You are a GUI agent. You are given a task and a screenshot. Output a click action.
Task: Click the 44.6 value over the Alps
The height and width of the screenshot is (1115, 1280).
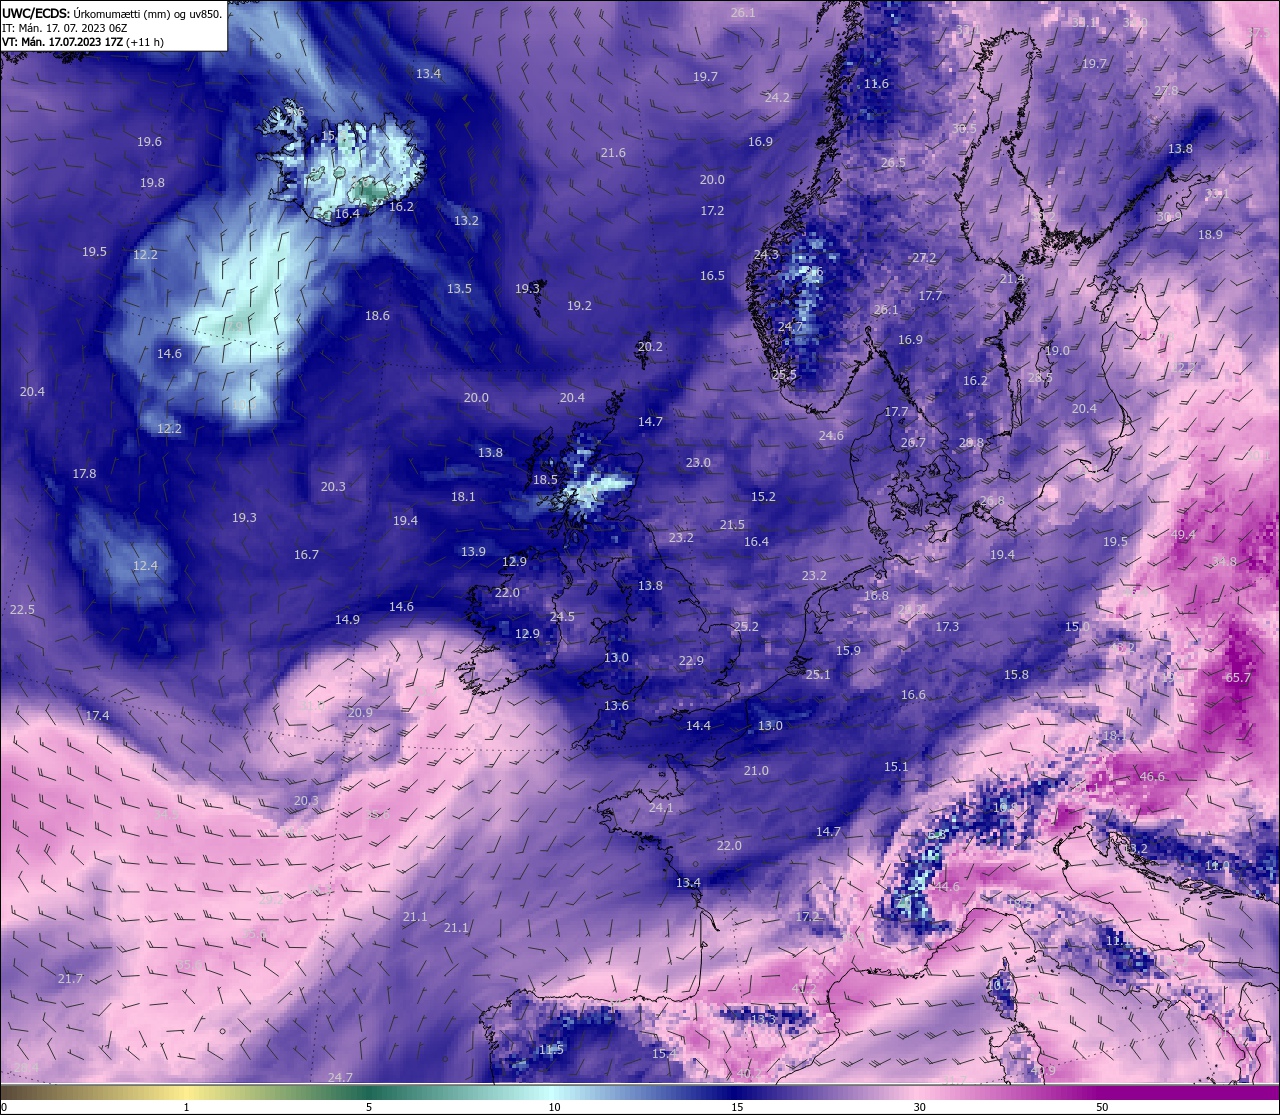click(x=947, y=887)
